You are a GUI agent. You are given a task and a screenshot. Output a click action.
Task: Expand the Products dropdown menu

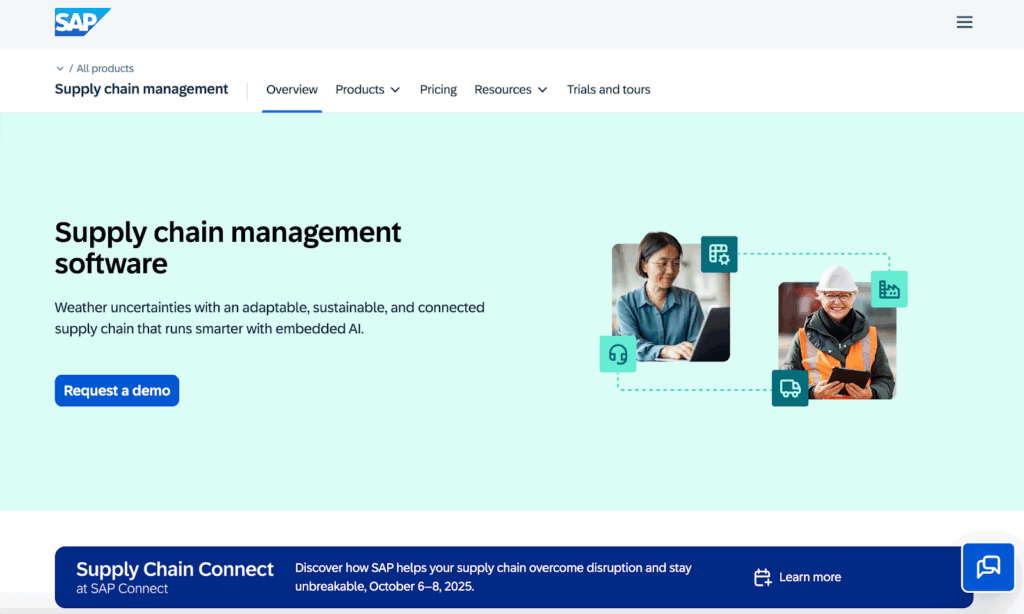367,90
